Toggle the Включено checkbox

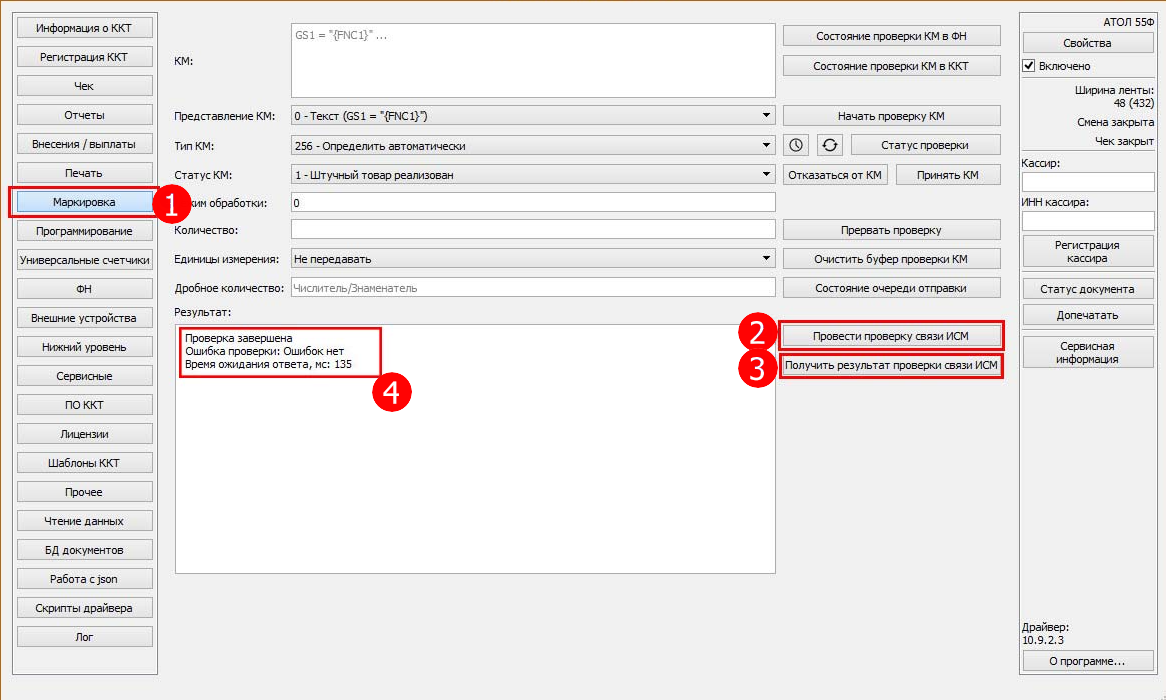tap(1029, 66)
